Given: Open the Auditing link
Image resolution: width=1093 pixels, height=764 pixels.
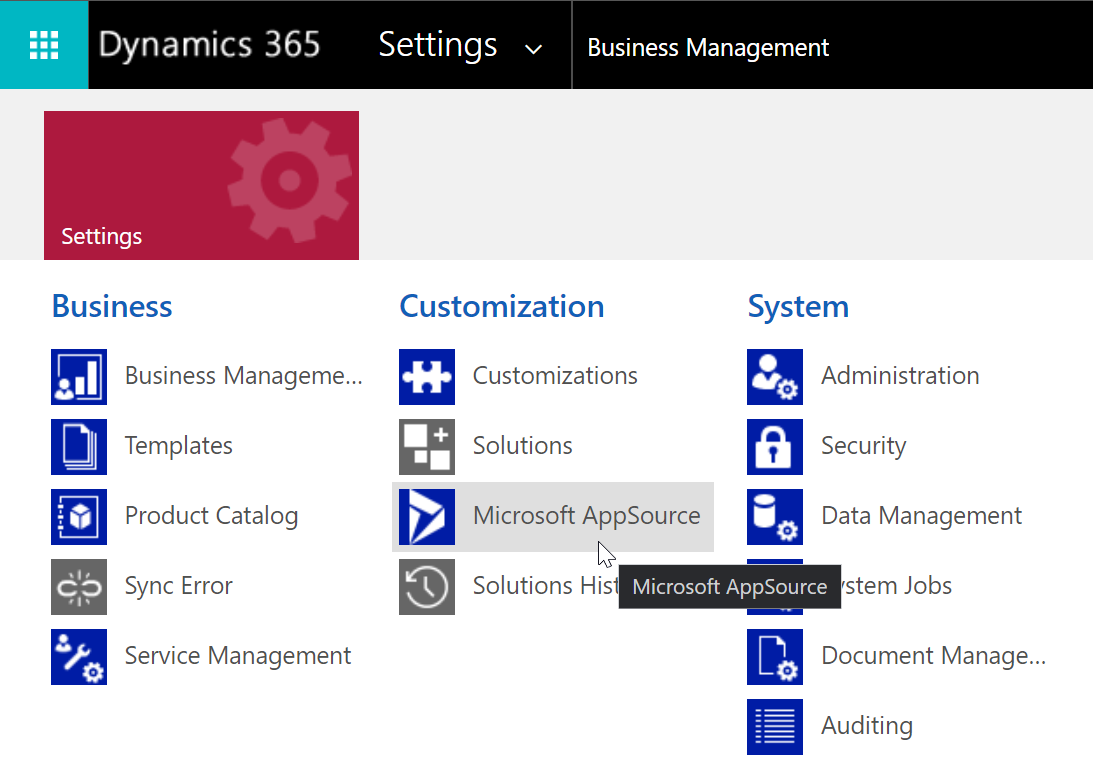Looking at the screenshot, I should [x=866, y=726].
